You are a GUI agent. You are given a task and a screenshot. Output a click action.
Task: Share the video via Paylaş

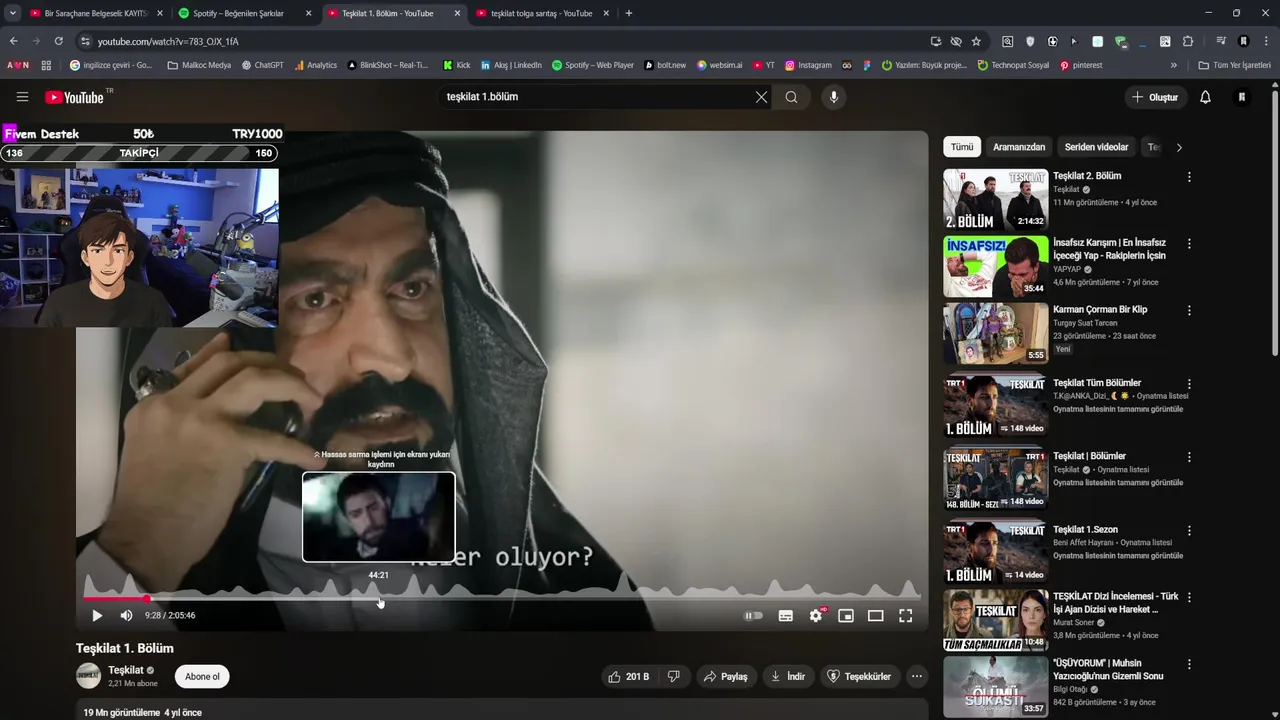click(725, 677)
